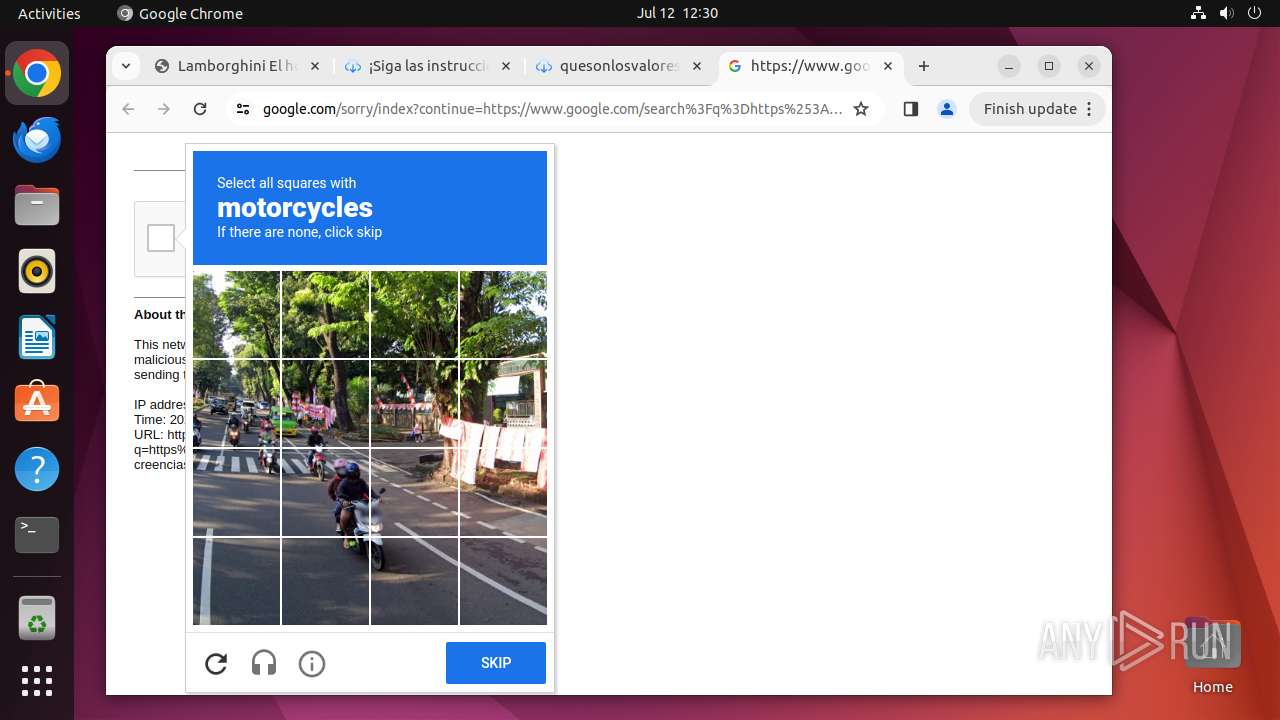Open Help from dock
The height and width of the screenshot is (720, 1280).
[37, 469]
